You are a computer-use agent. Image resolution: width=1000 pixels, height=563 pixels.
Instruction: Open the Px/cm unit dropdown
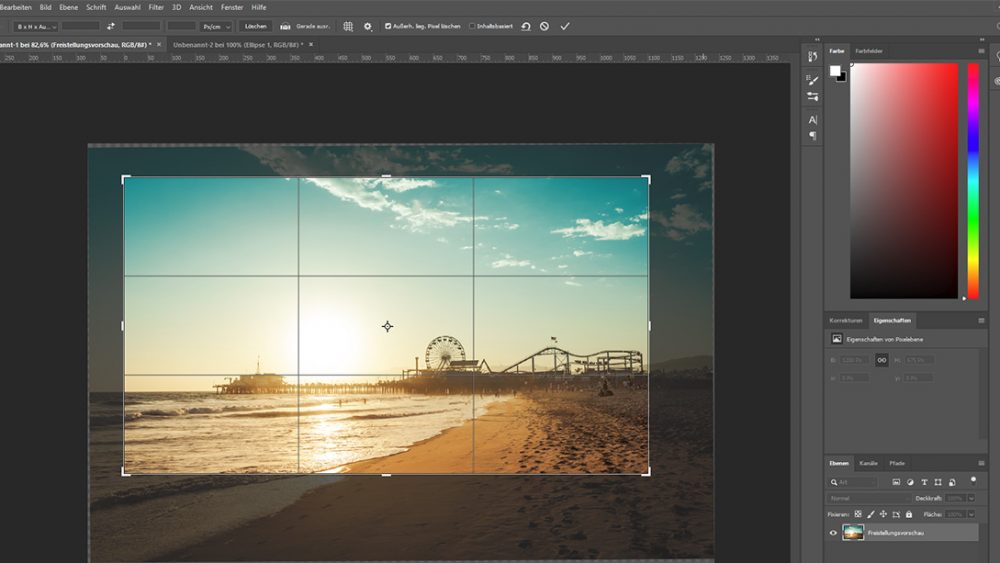[x=216, y=26]
